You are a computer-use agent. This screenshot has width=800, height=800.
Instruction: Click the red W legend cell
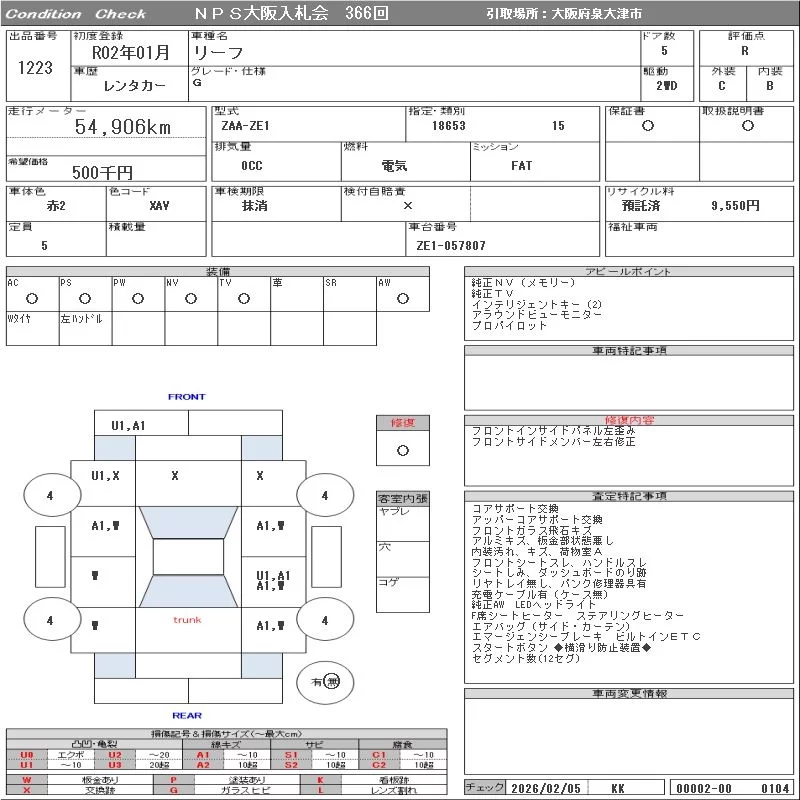click(x=27, y=779)
